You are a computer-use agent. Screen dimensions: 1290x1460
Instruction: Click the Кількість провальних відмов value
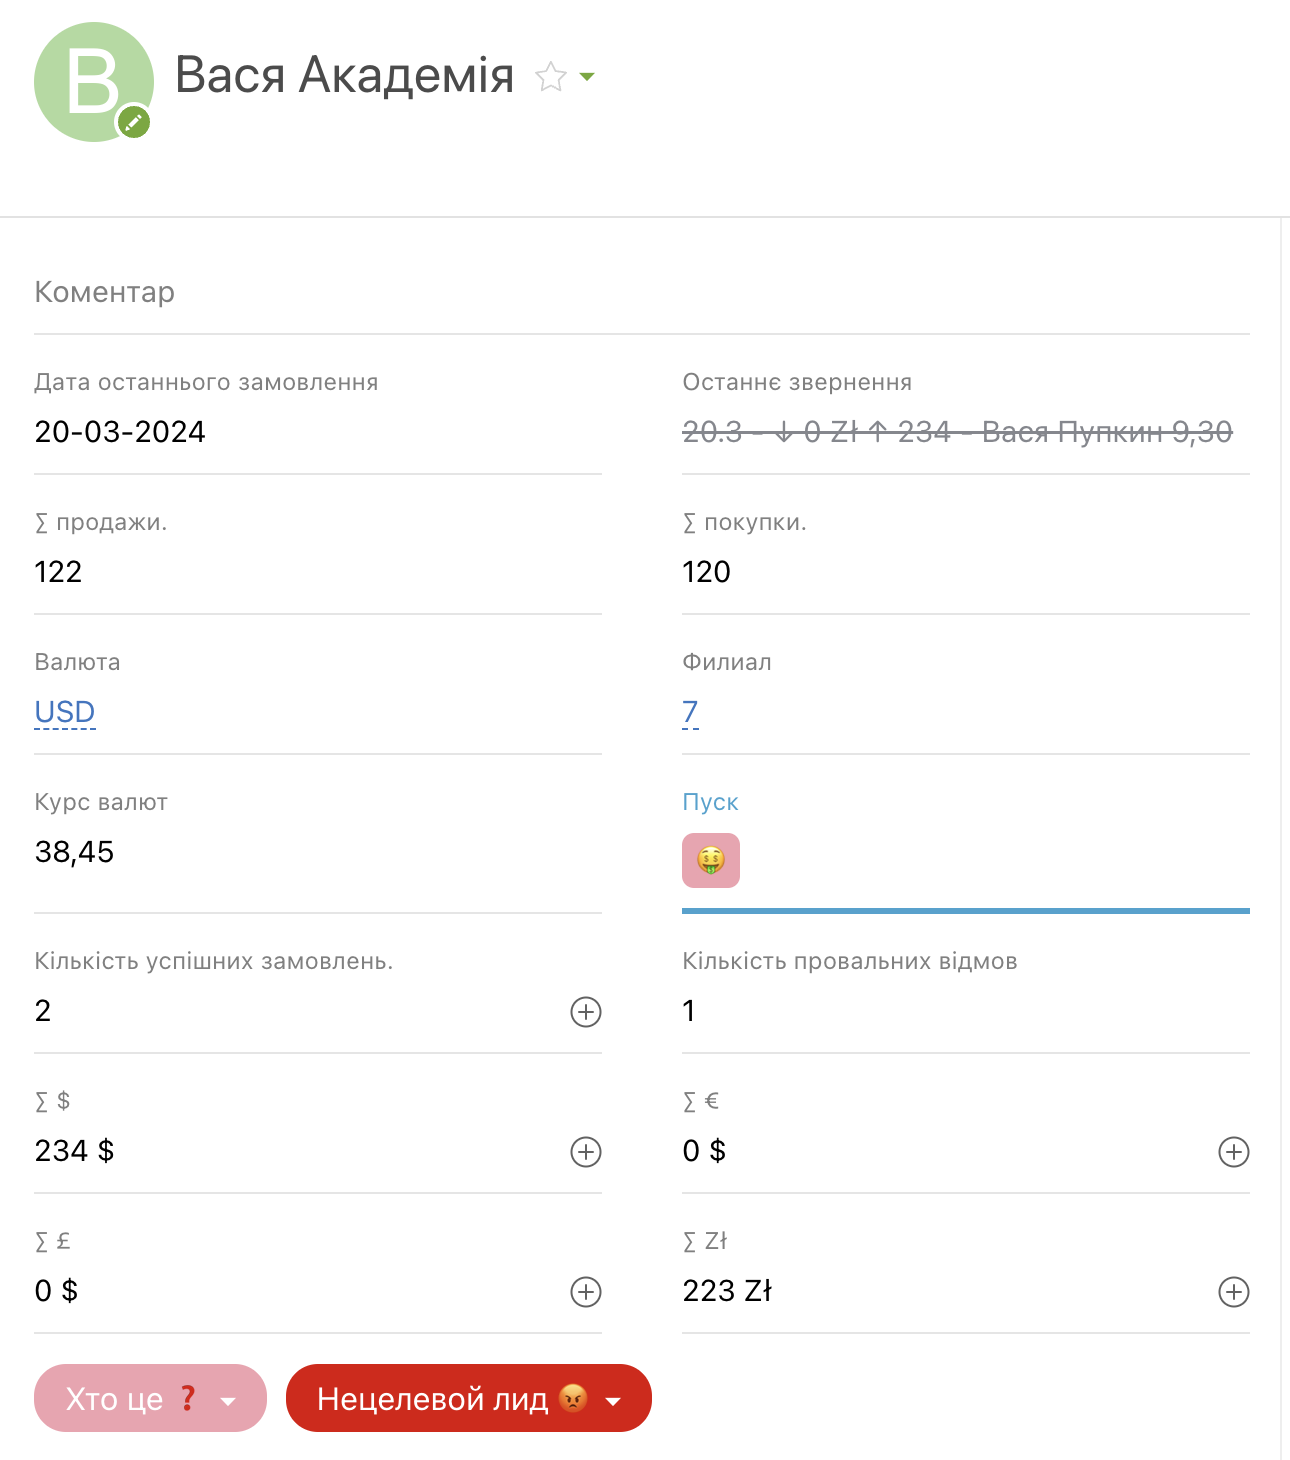[689, 1011]
